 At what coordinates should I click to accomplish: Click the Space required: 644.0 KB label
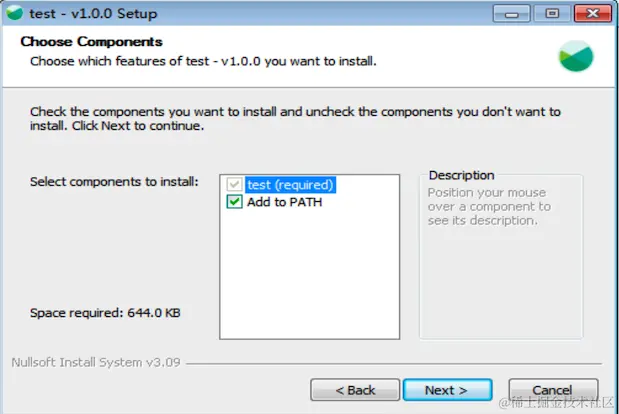tap(105, 313)
